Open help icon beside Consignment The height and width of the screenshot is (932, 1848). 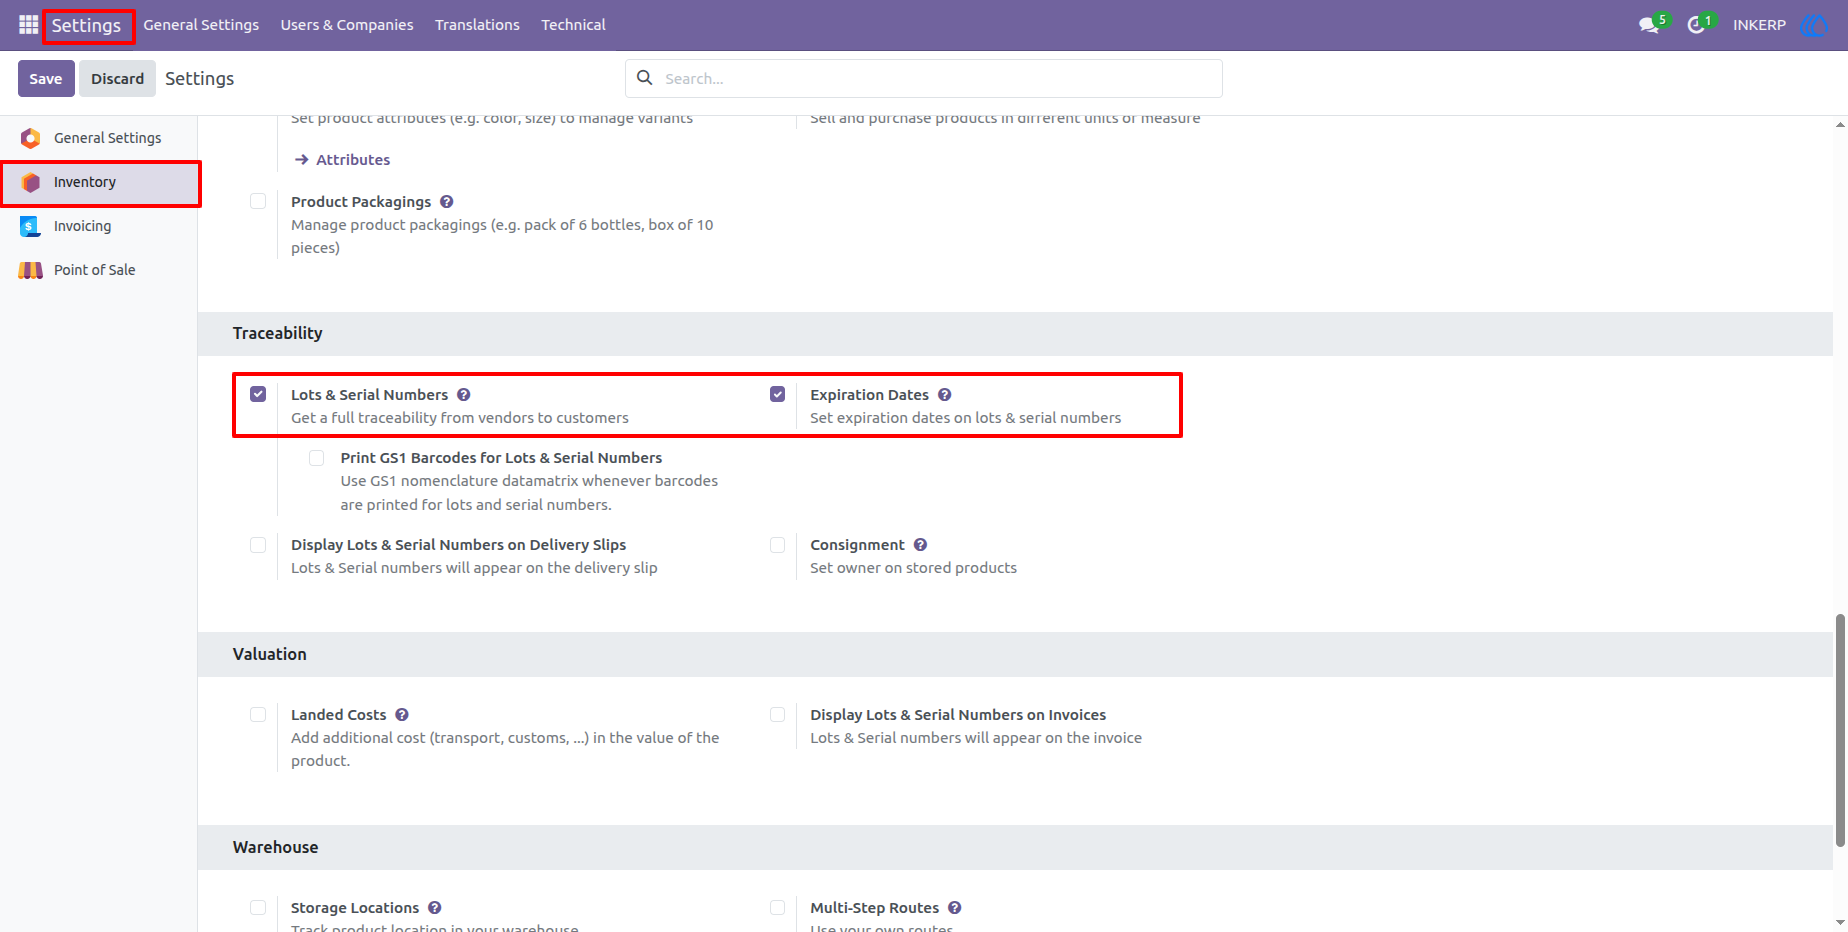point(921,545)
